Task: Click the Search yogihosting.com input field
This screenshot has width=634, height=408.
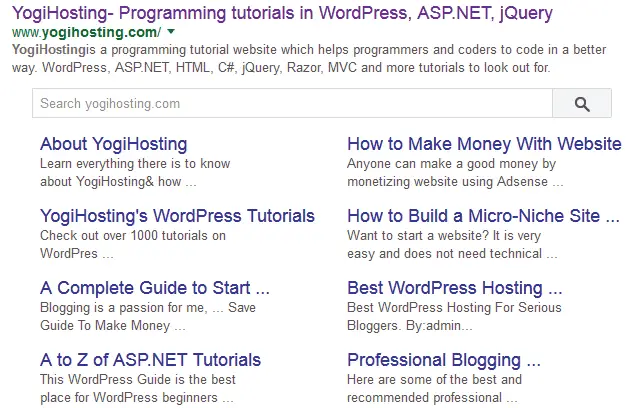Action: point(292,104)
